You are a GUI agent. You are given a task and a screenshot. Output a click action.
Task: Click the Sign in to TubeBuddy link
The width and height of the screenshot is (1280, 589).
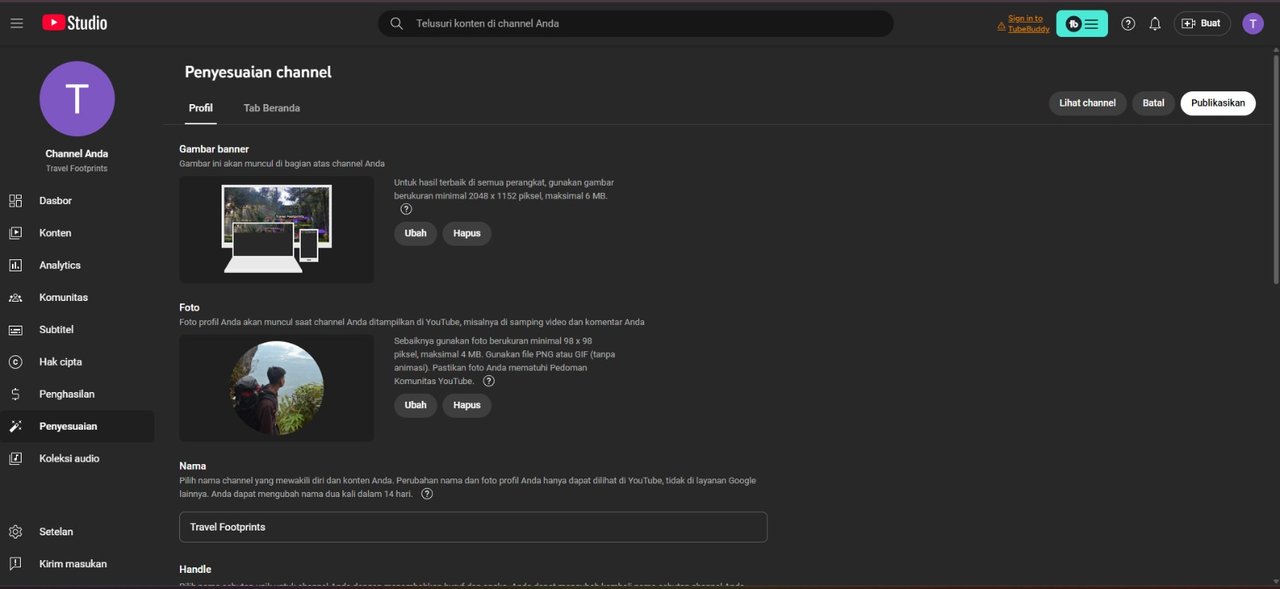(1026, 23)
